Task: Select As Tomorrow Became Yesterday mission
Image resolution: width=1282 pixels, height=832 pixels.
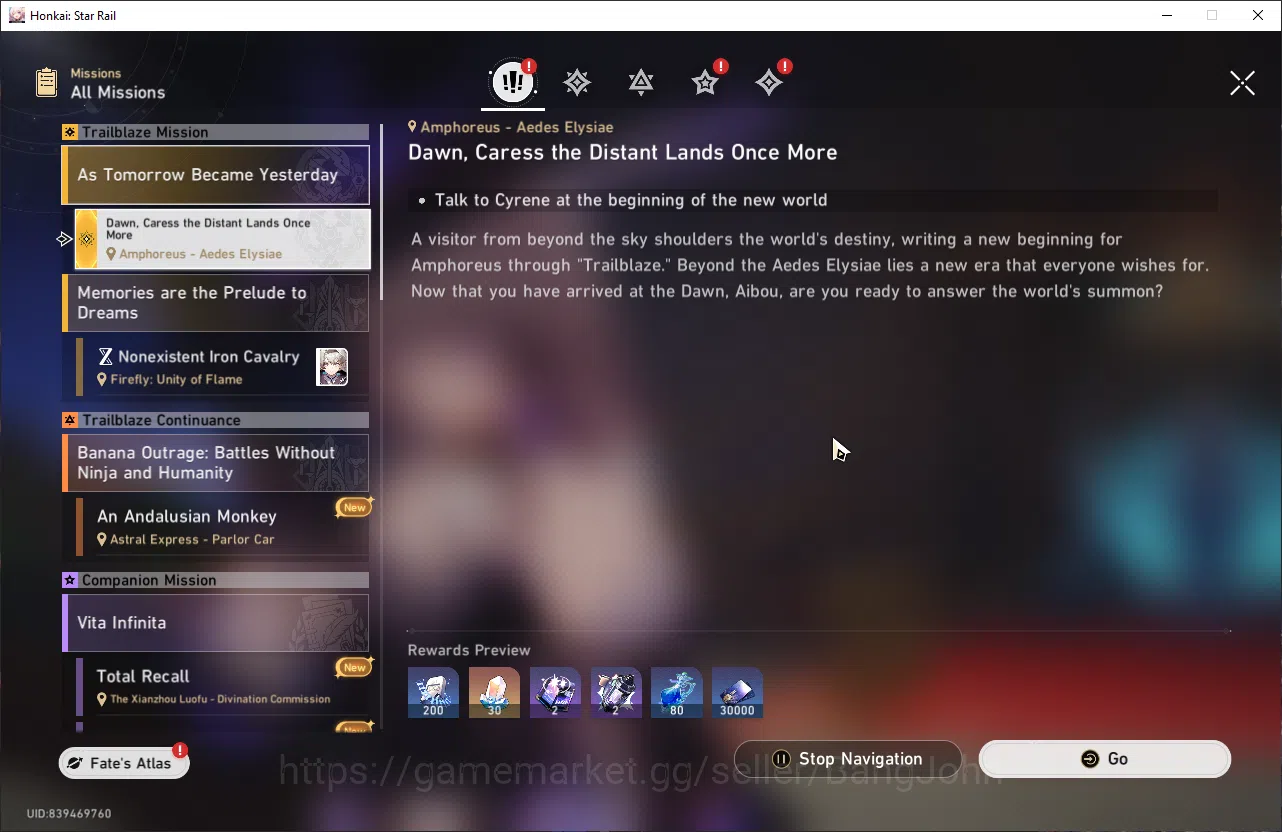Action: 215,175
